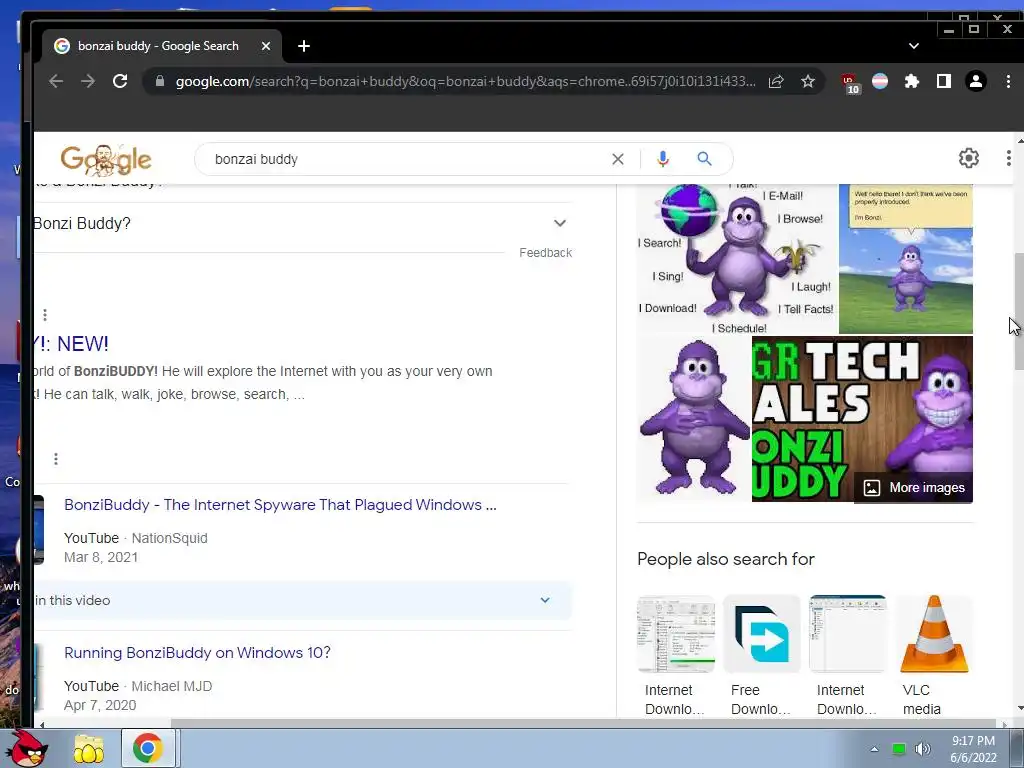View site info via padlock icon

click(159, 81)
